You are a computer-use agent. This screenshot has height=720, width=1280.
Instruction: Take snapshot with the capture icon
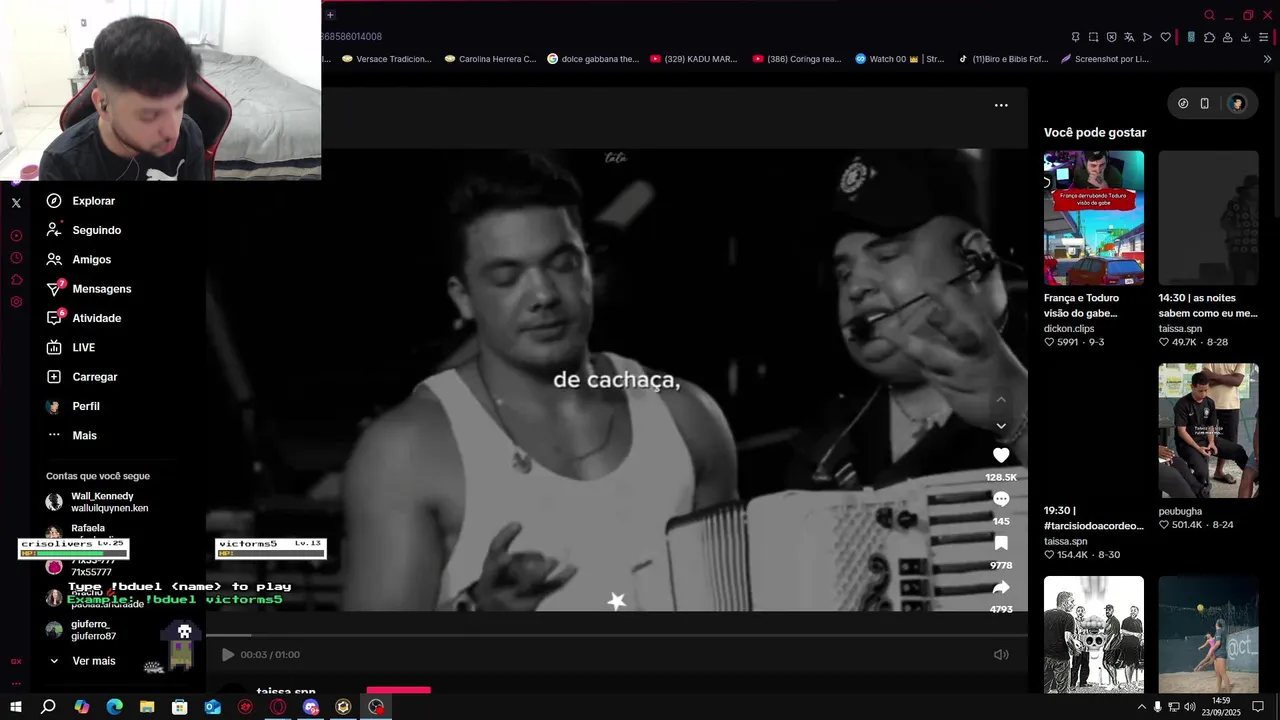tap(1093, 37)
